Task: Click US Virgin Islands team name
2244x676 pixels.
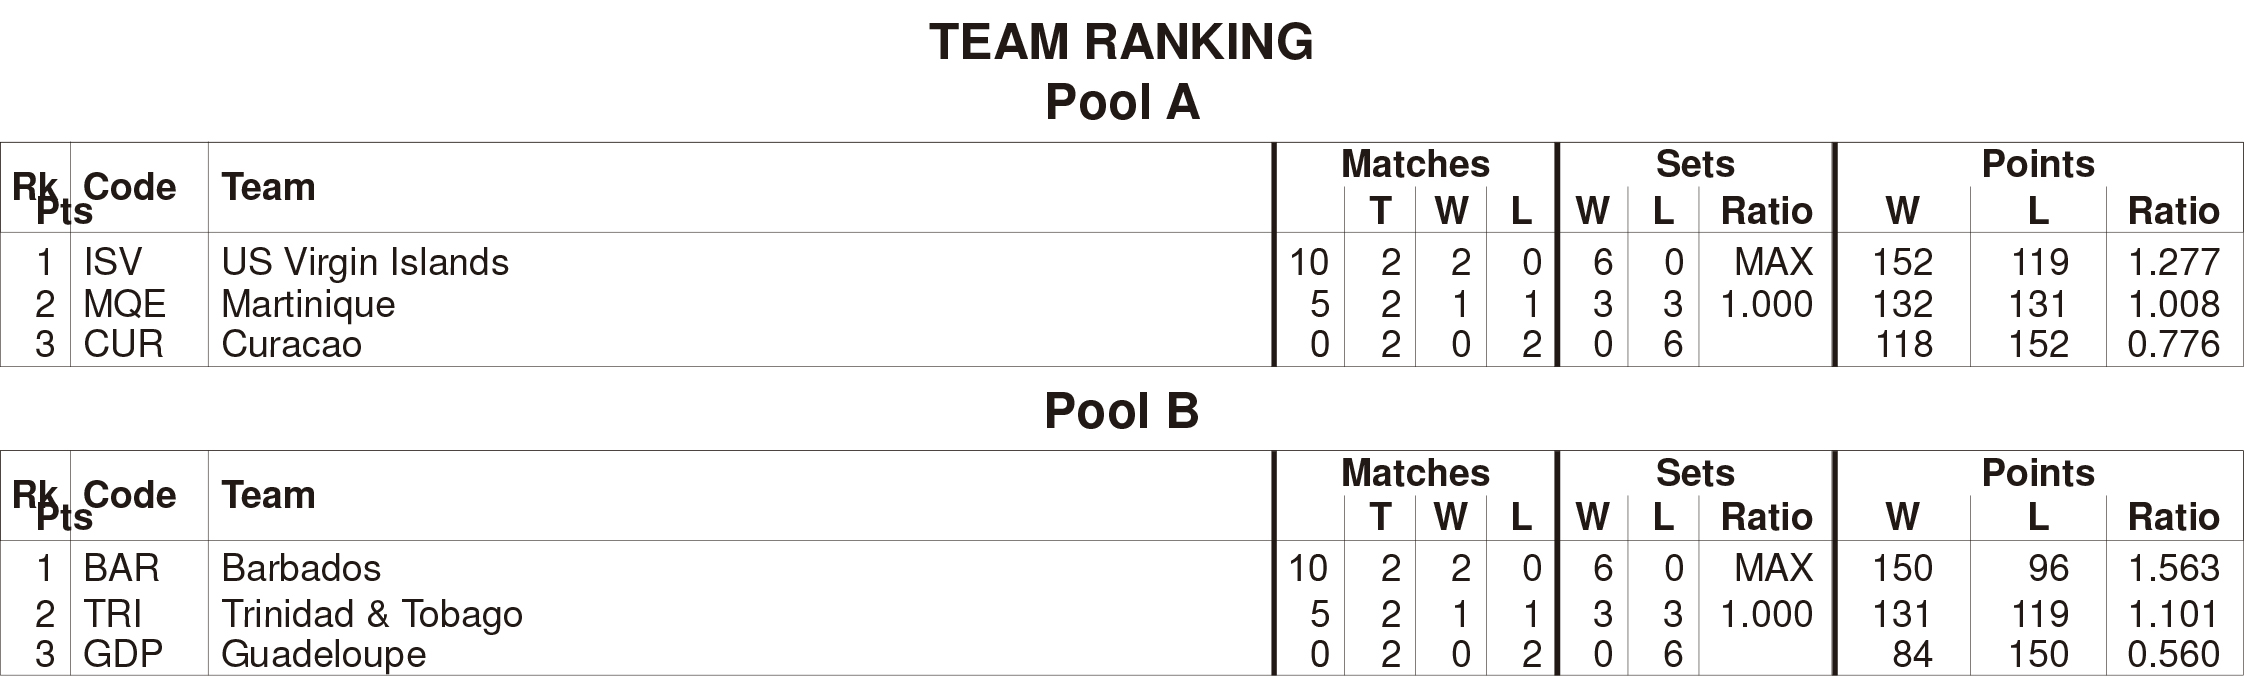Action: (365, 262)
